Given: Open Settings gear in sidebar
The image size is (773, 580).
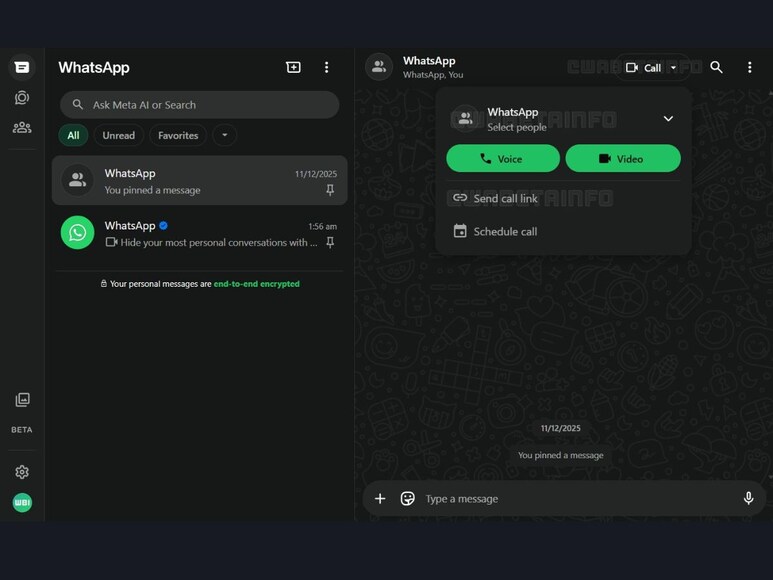Looking at the screenshot, I should (22, 472).
